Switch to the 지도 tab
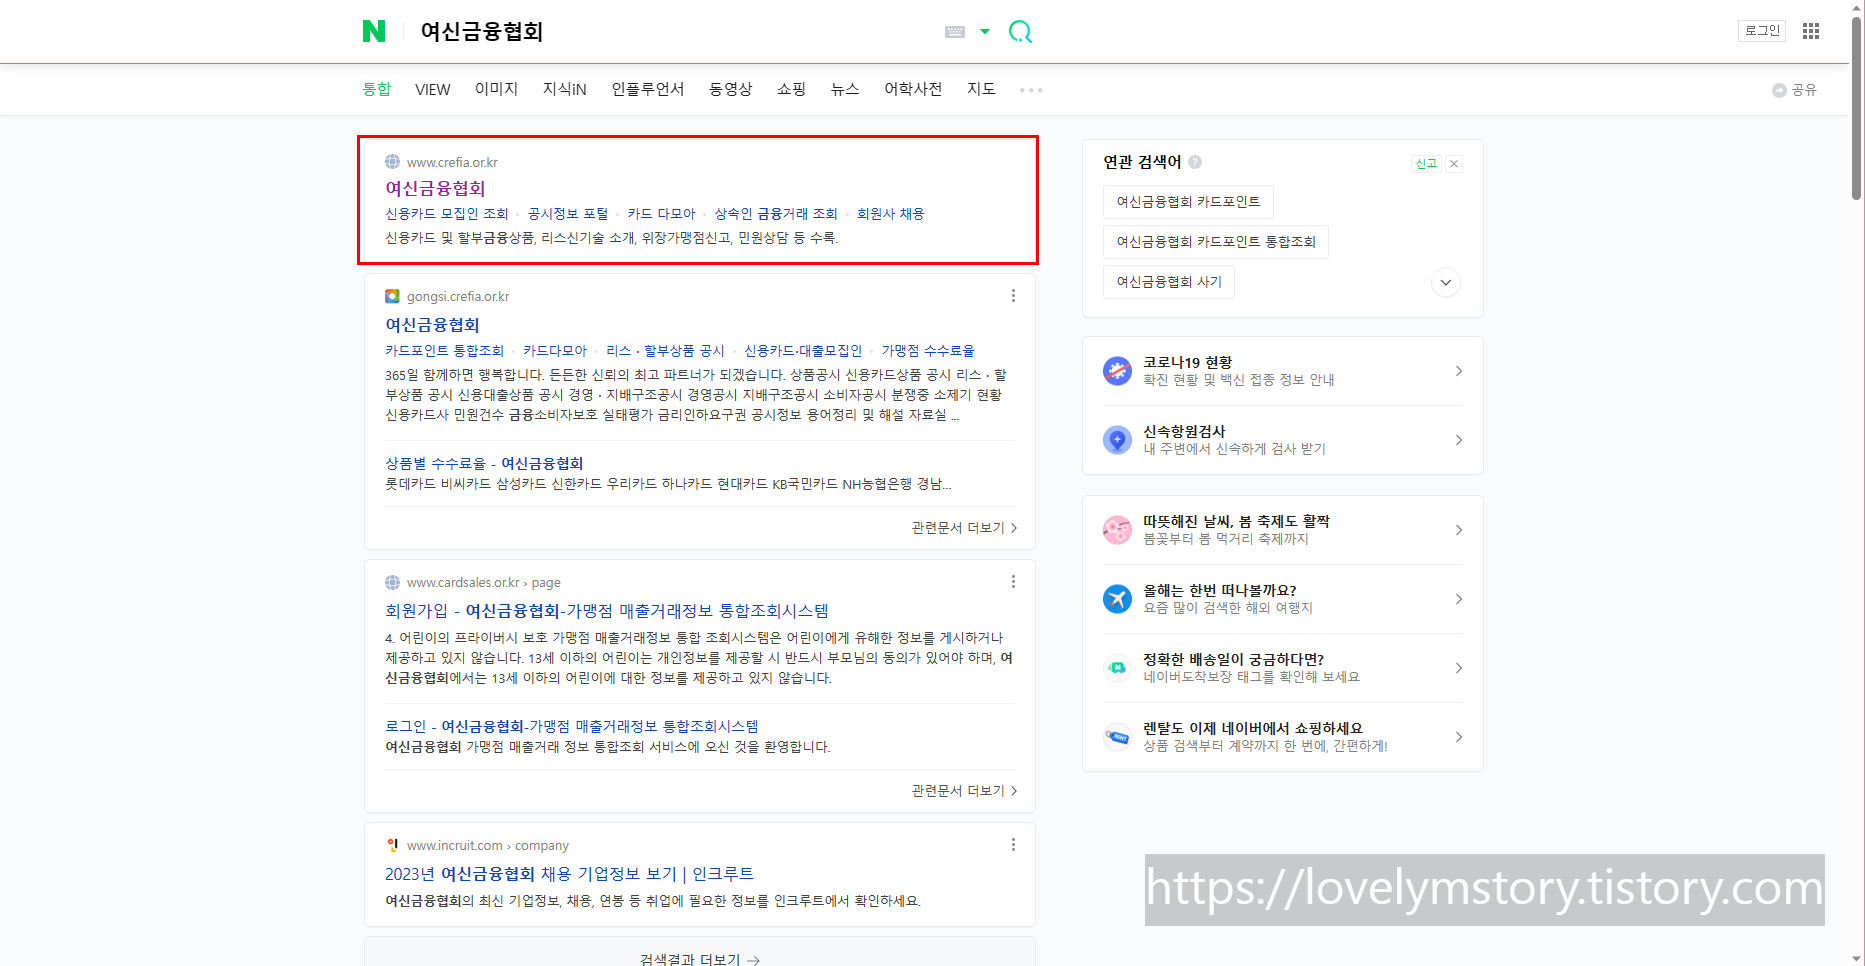Image resolution: width=1865 pixels, height=966 pixels. [x=981, y=89]
